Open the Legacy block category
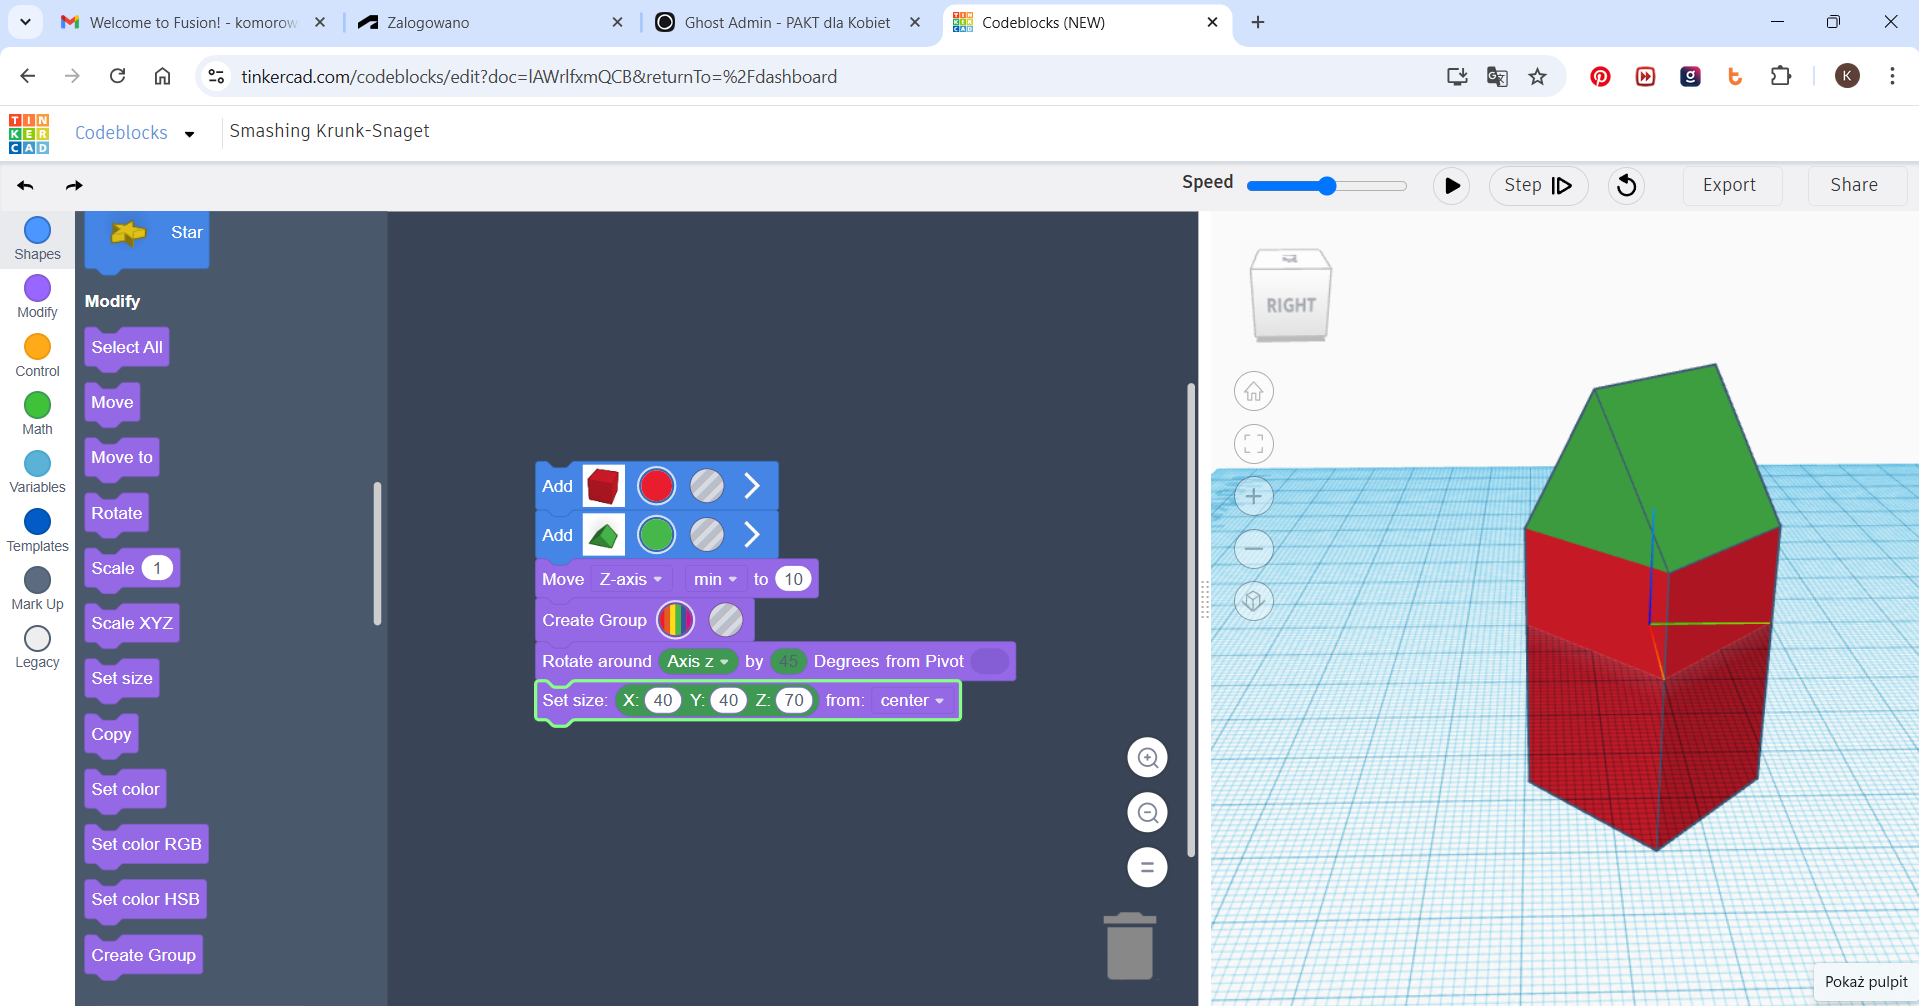1919x1006 pixels. pos(37,647)
